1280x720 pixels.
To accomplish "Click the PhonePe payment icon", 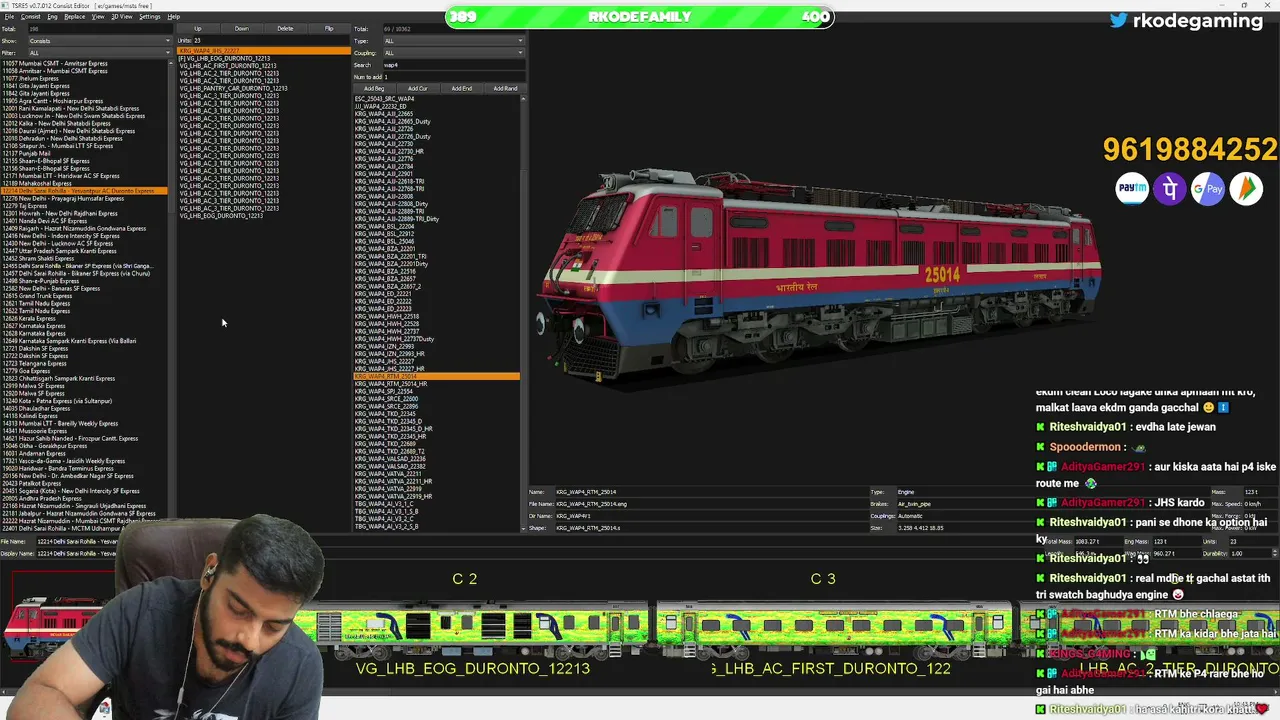I will click(1170, 188).
